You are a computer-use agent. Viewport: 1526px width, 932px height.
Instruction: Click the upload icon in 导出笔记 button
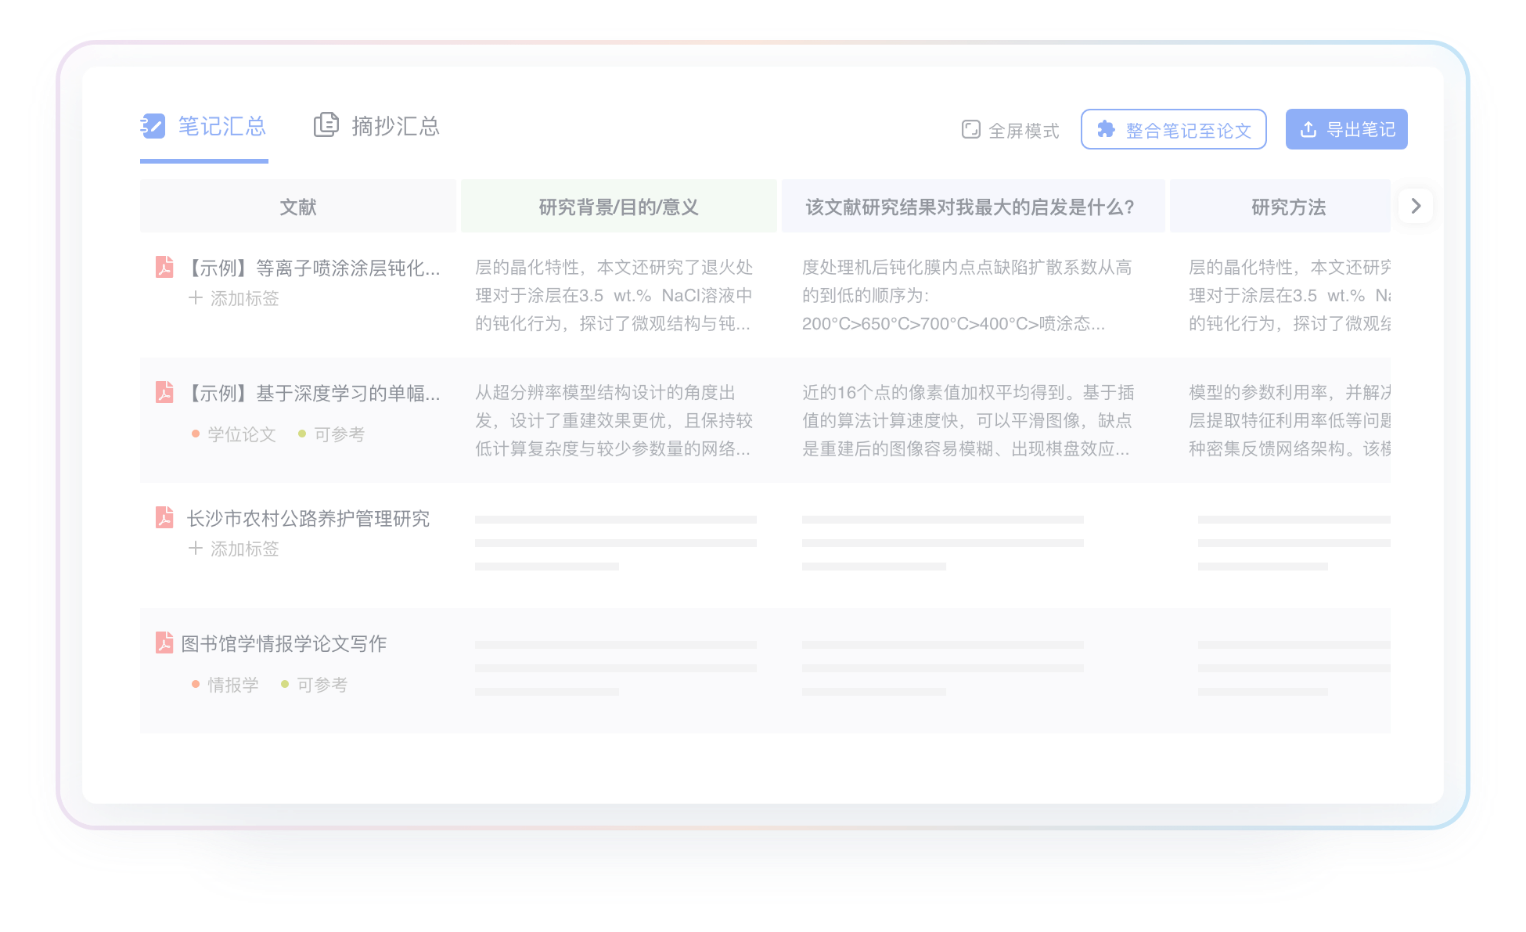click(x=1308, y=129)
